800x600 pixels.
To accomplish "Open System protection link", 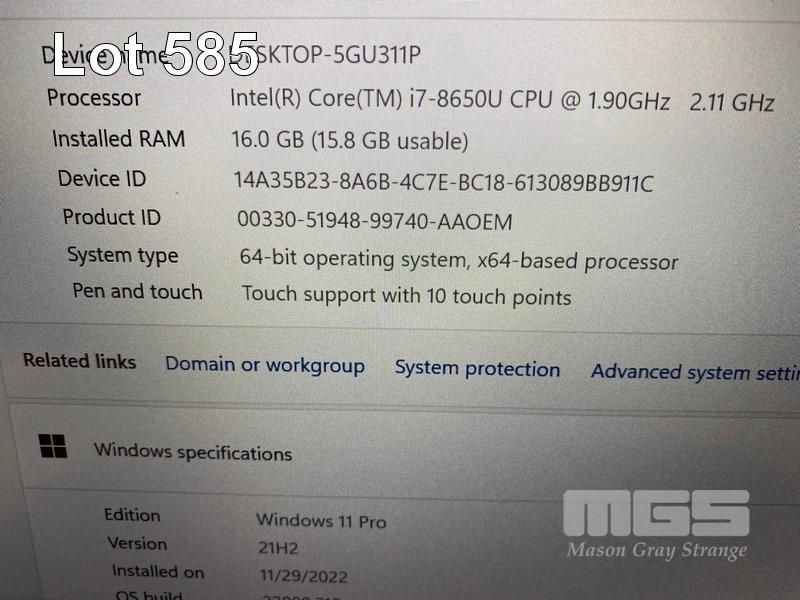I will pyautogui.click(x=478, y=368).
